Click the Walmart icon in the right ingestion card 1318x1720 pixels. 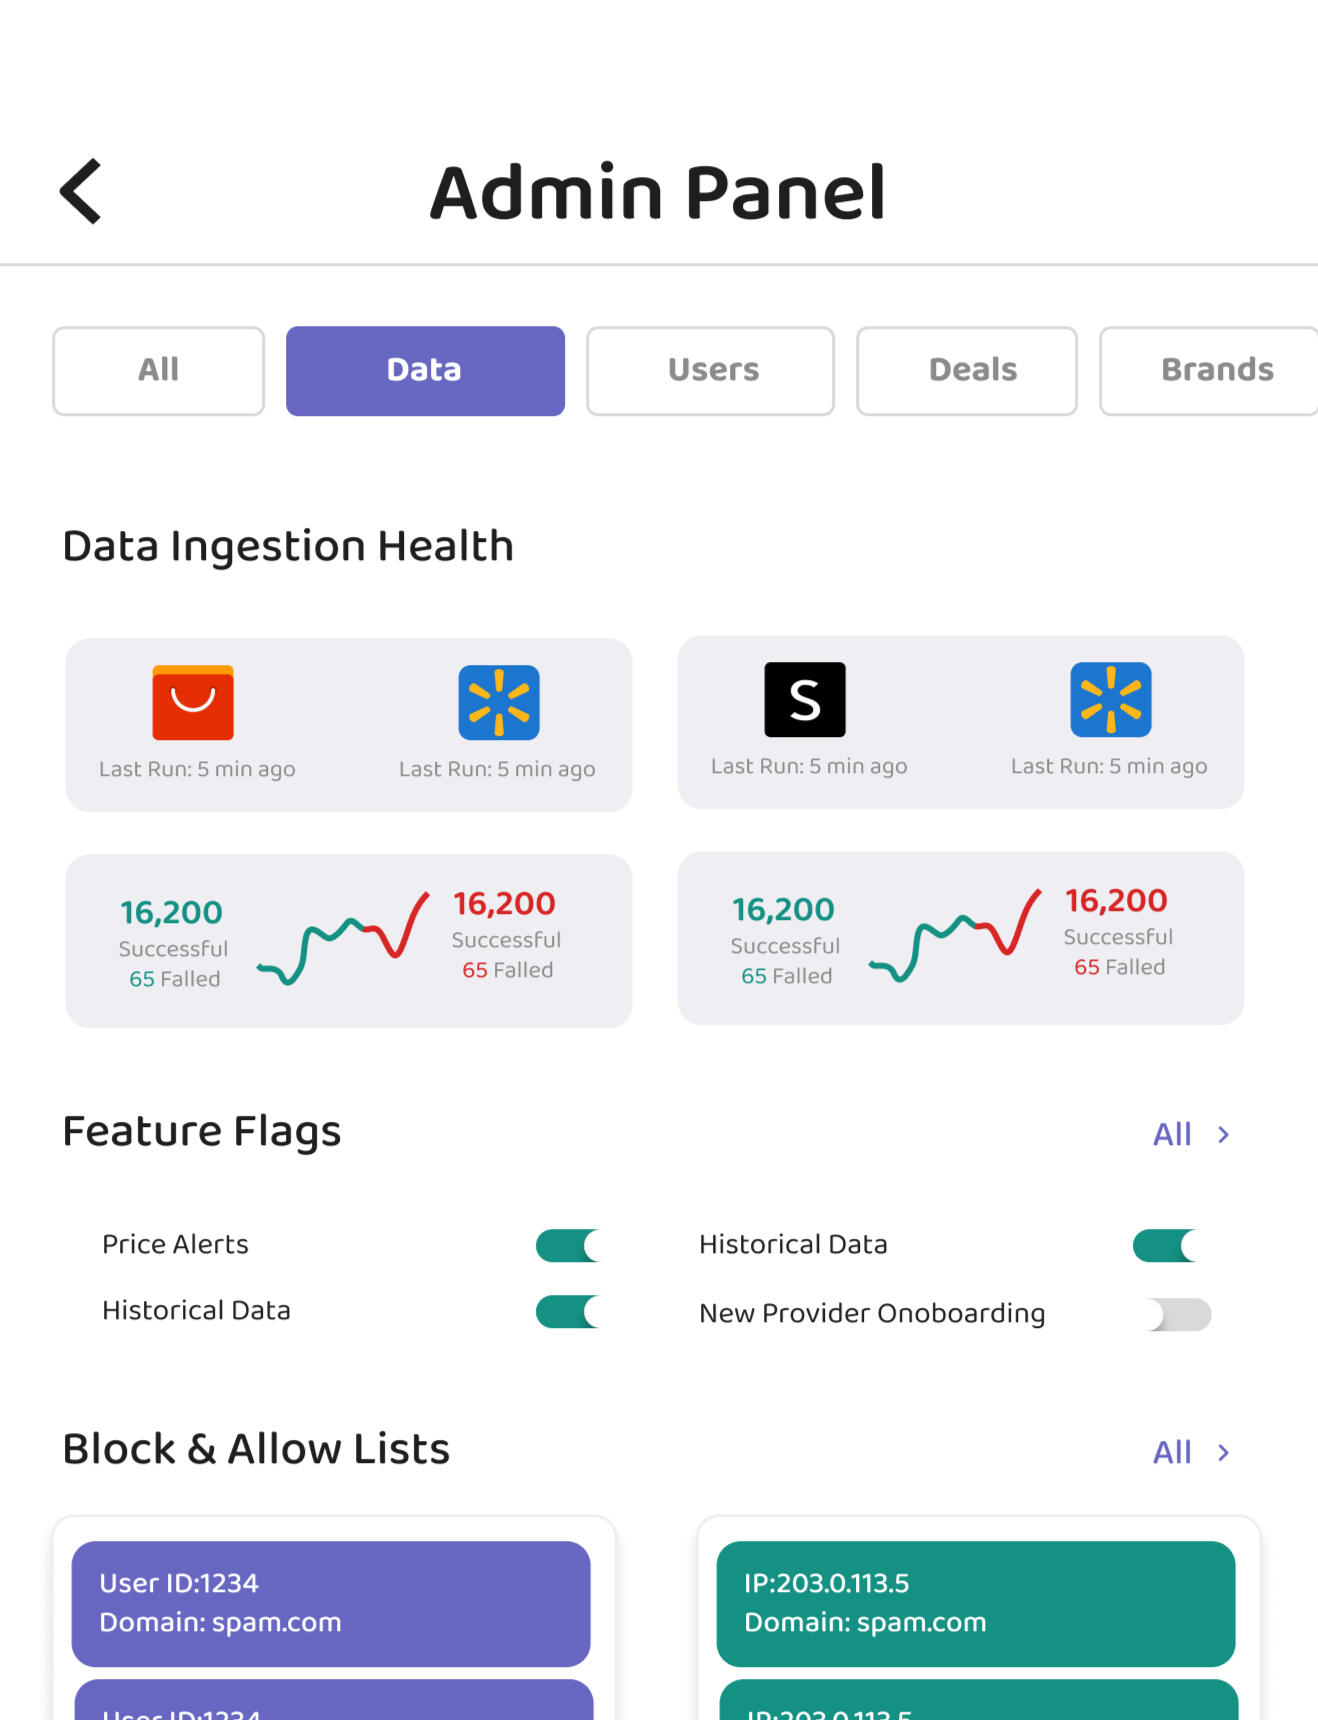click(x=1111, y=700)
